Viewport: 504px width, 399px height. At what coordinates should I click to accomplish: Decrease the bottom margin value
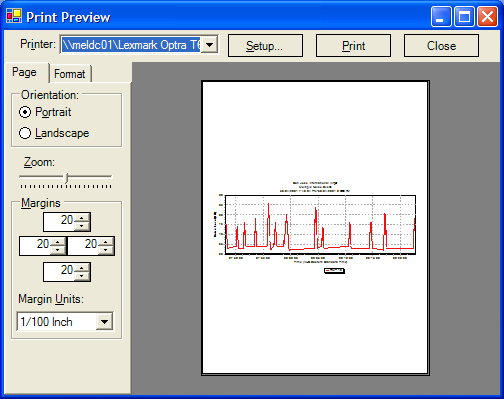click(x=82, y=276)
